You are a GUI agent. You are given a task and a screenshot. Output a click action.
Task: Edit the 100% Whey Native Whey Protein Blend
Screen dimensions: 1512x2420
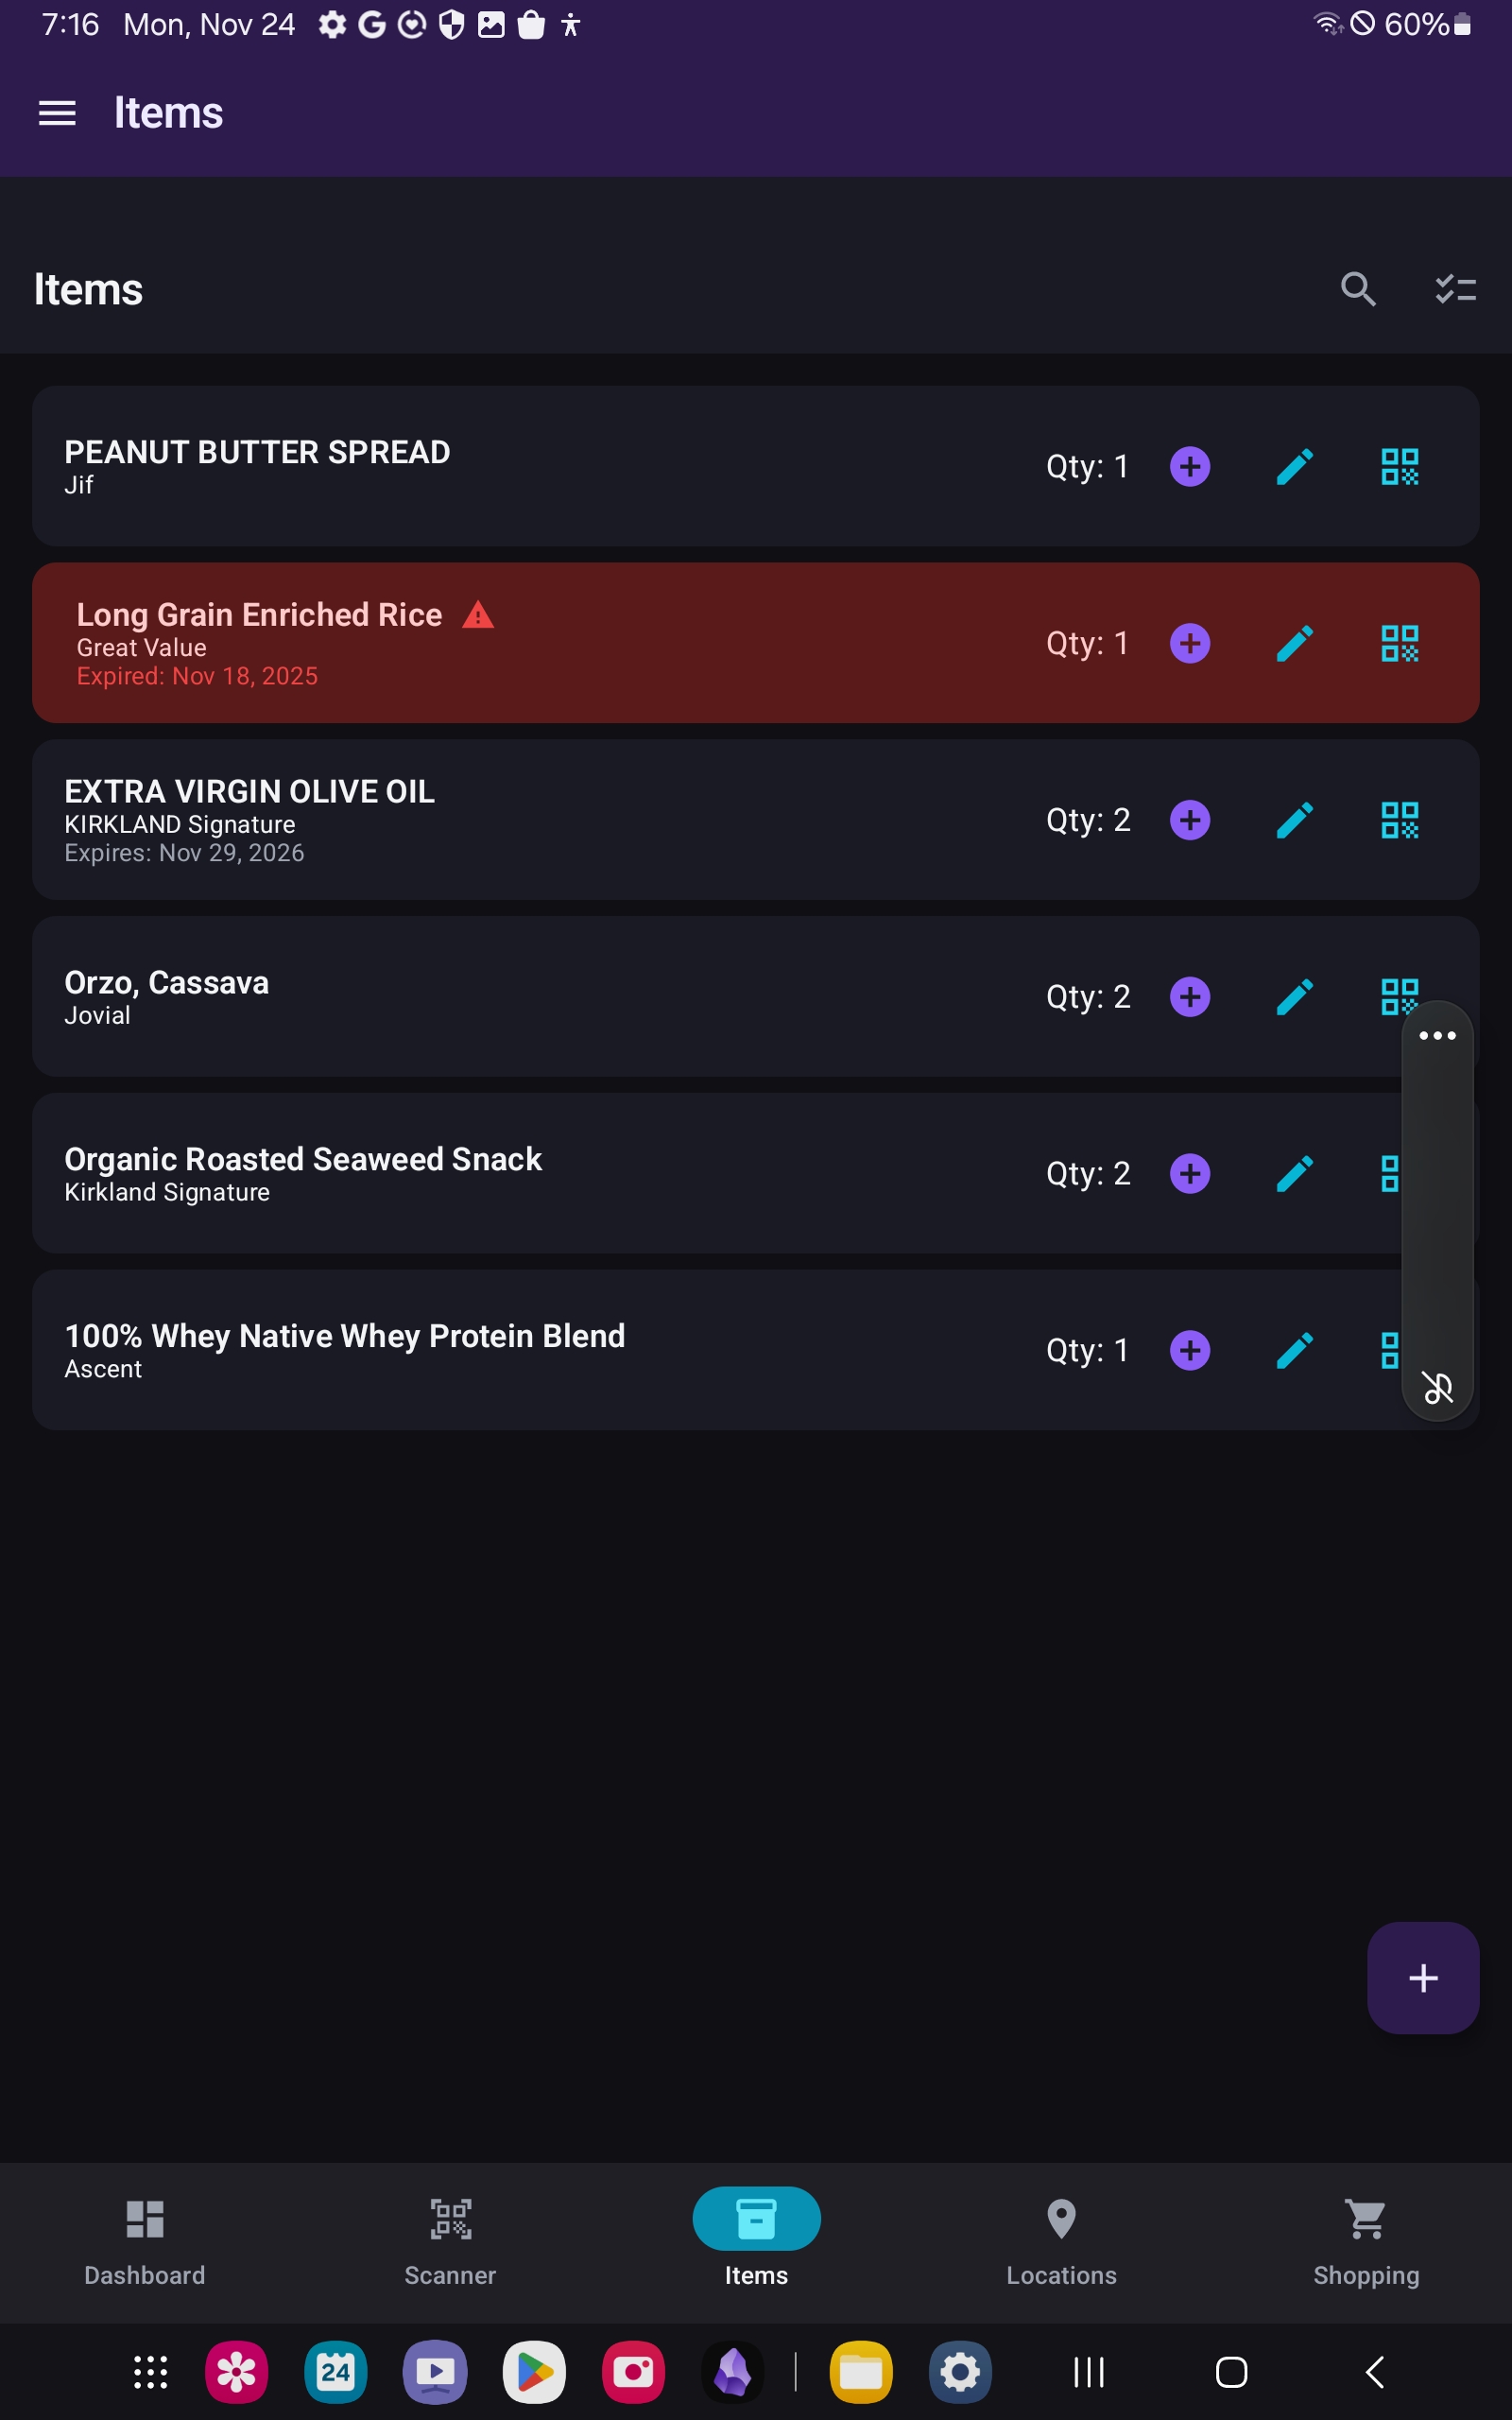point(1294,1349)
